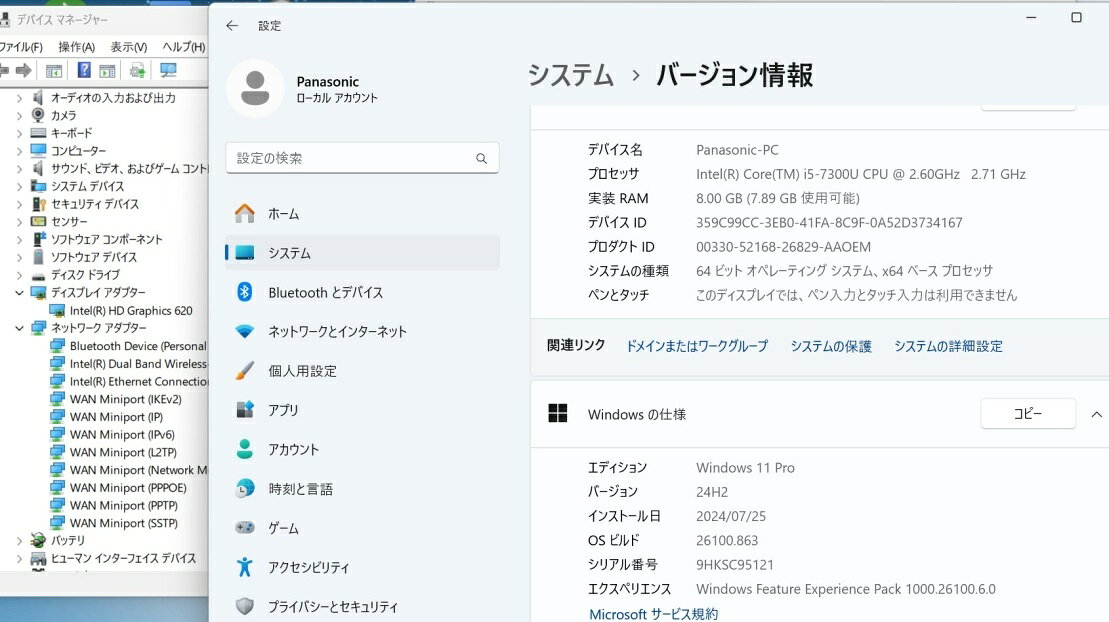This screenshot has height=622, width=1109.
Task: Select Intel(R) HD Graphics 620 device
Action: pyautogui.click(x=131, y=311)
